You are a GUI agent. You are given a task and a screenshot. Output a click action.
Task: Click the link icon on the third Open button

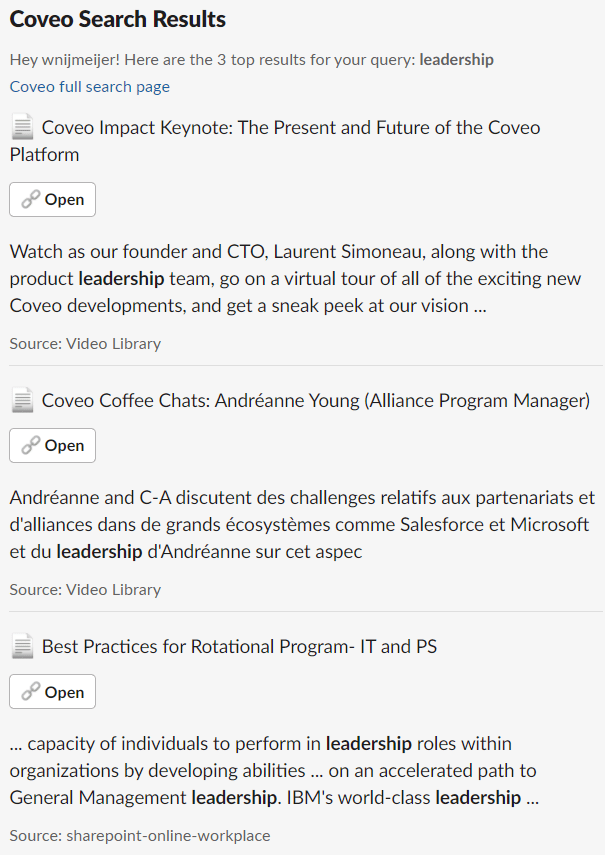click(31, 691)
